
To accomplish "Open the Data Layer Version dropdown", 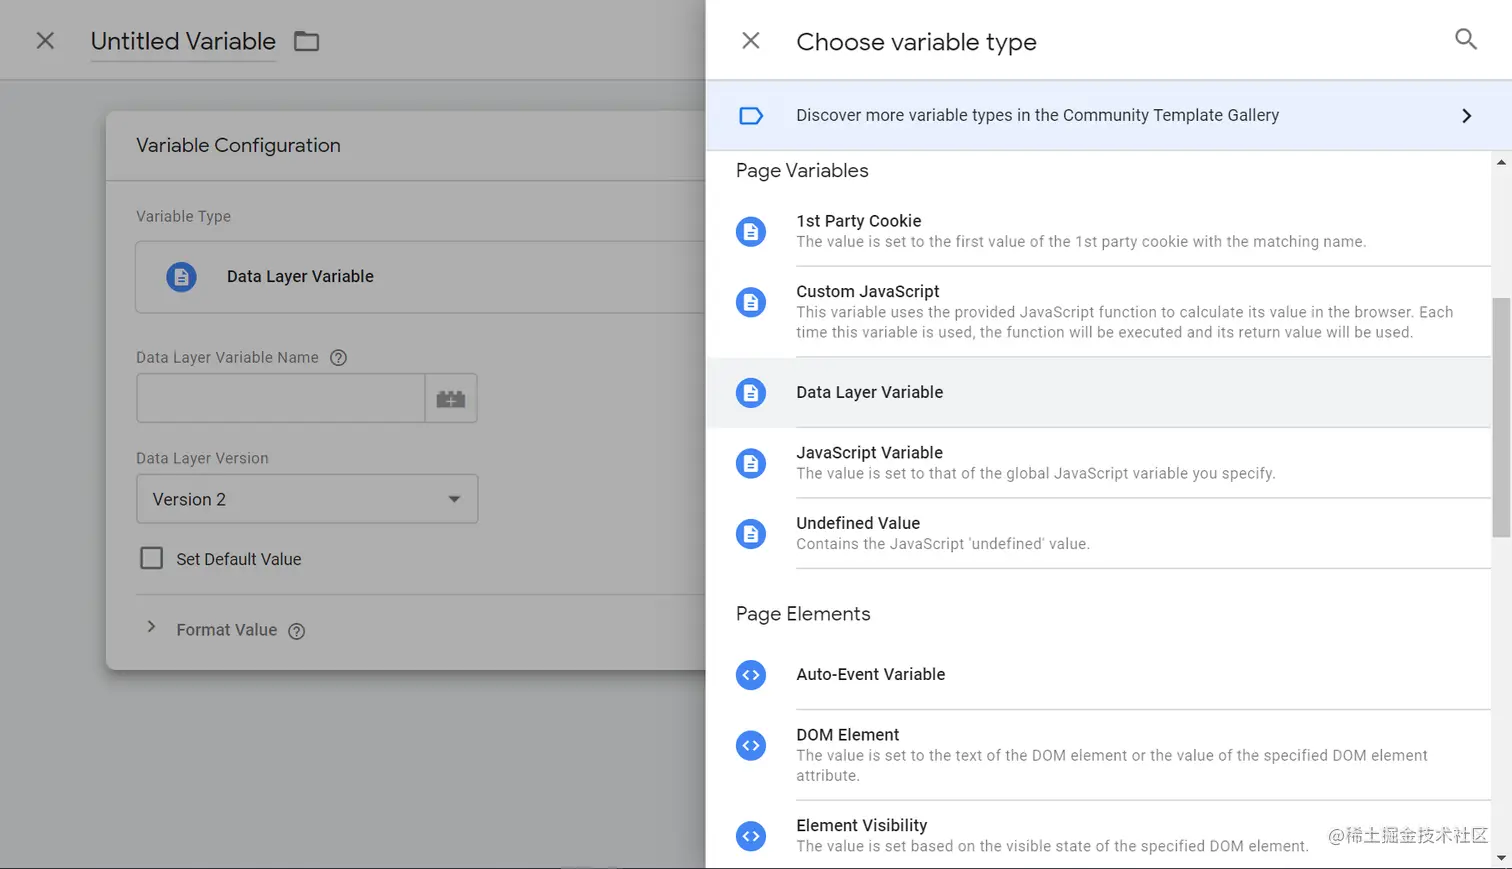I will (307, 499).
